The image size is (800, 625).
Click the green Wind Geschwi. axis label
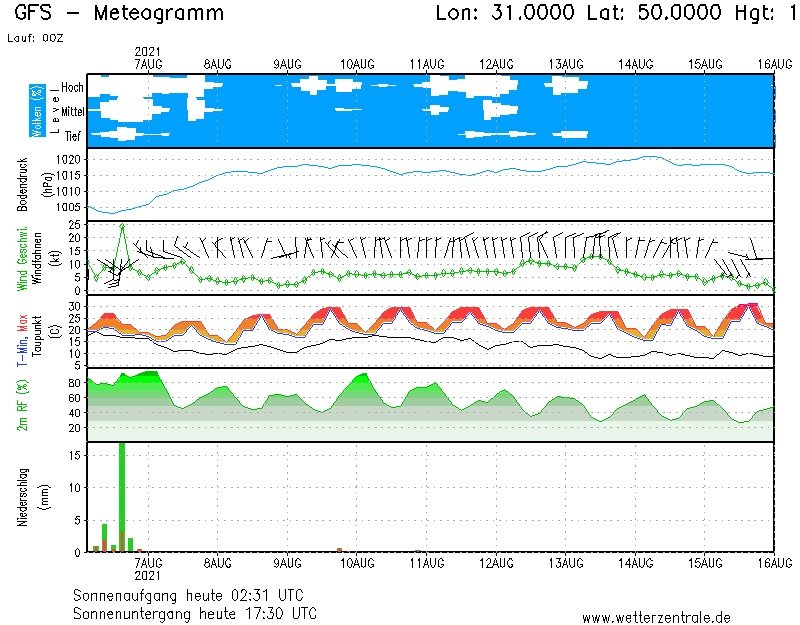click(x=23, y=258)
